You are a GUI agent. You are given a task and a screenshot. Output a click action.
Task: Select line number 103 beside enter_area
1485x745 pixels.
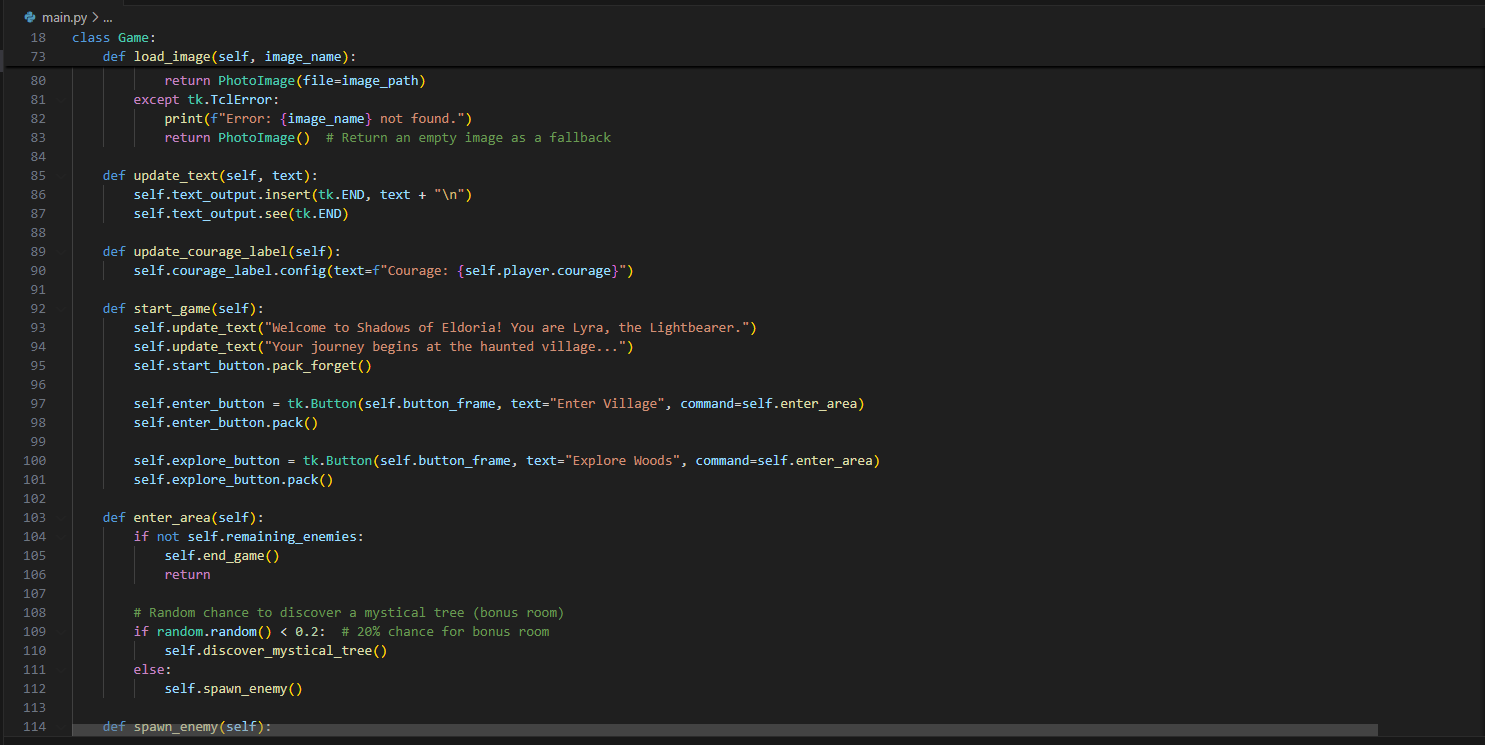(34, 517)
